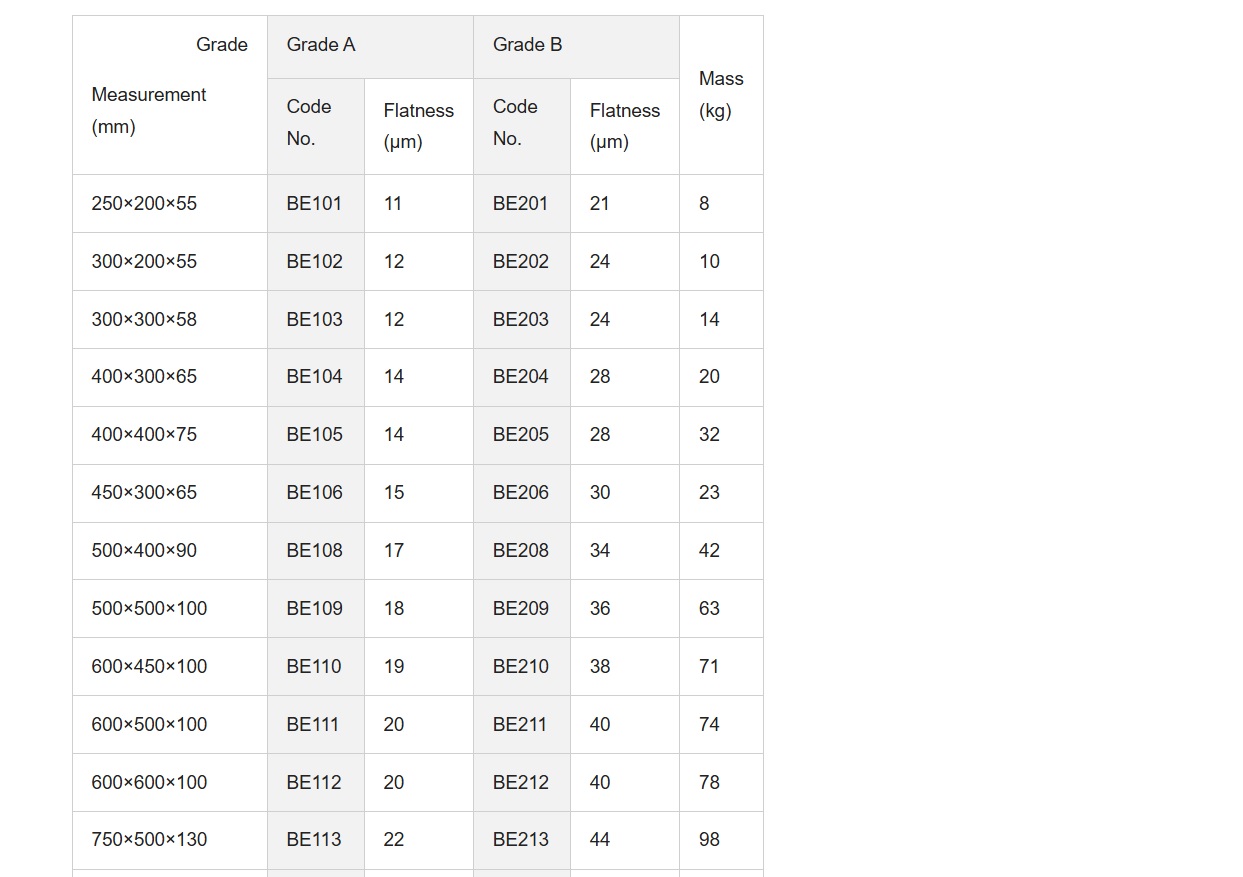Click the 500×500×100 measurement cell
Viewport: 1243px width, 877px height.
170,608
